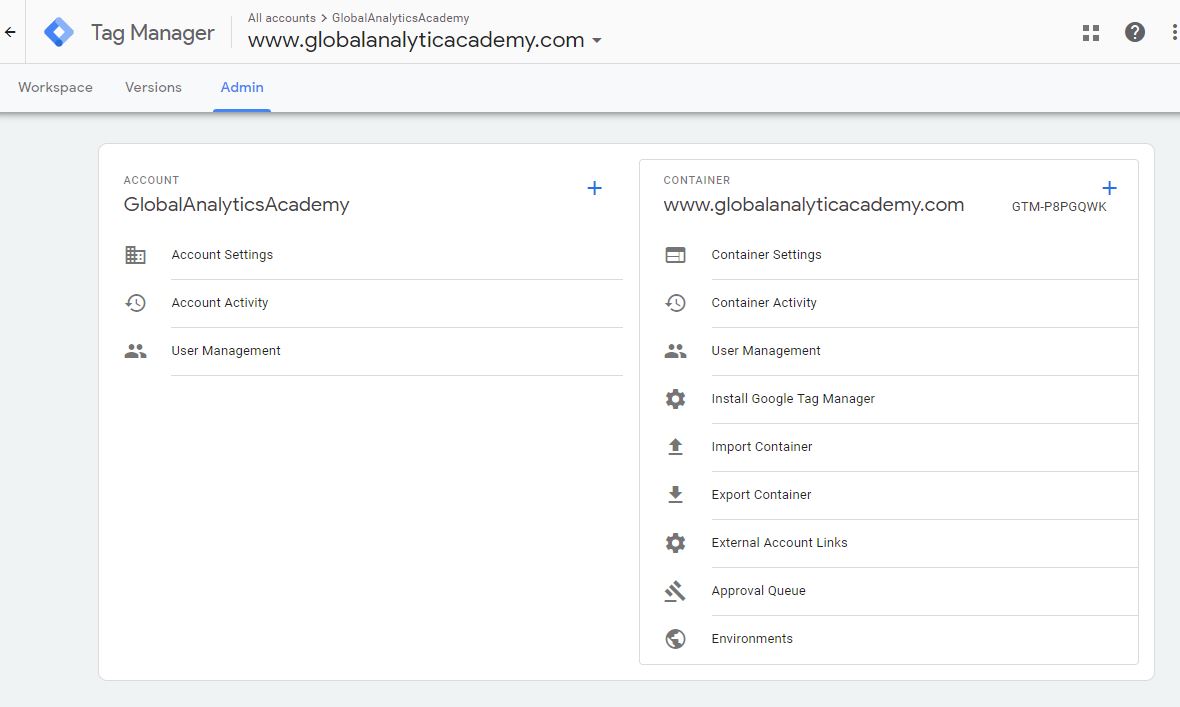Switch to the Workspace tab
Screen dimensions: 1180x707
tap(55, 87)
